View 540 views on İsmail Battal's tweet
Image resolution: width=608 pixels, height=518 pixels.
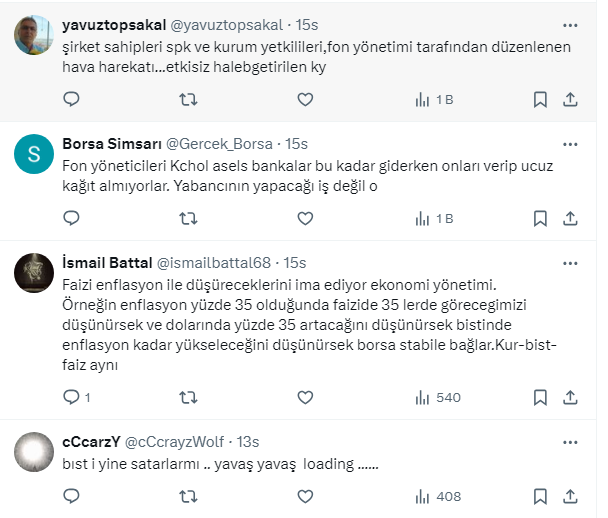click(437, 397)
